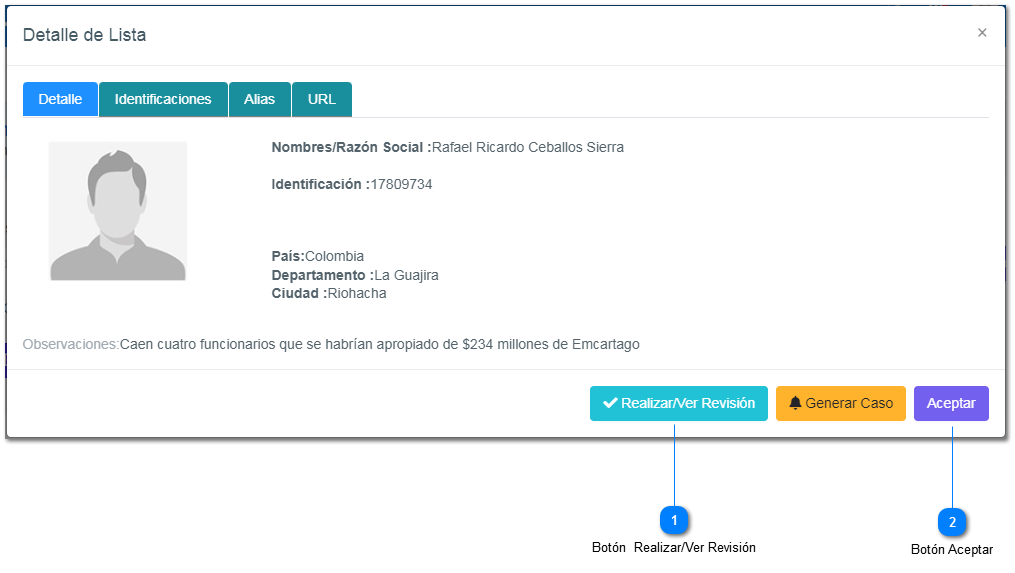Go to the URL tab
Viewport: 1015px width, 573px height.
coord(322,99)
